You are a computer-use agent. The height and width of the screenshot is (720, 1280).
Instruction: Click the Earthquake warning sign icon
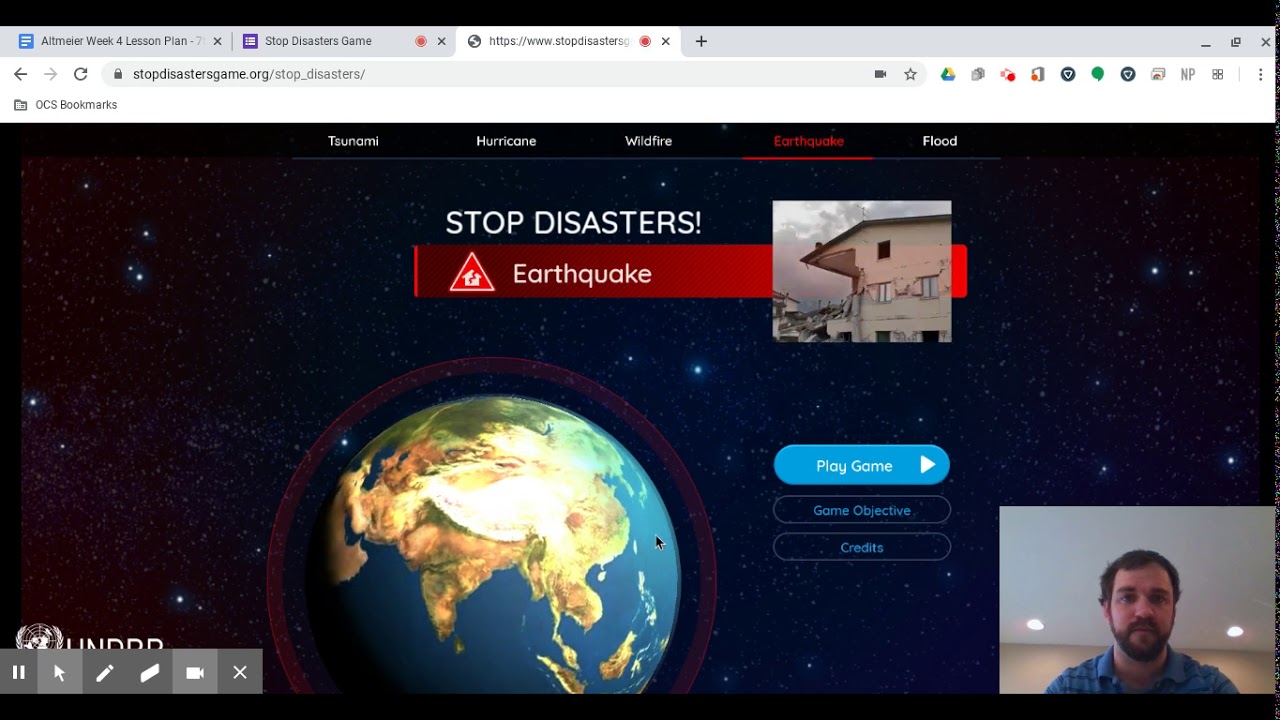[471, 273]
